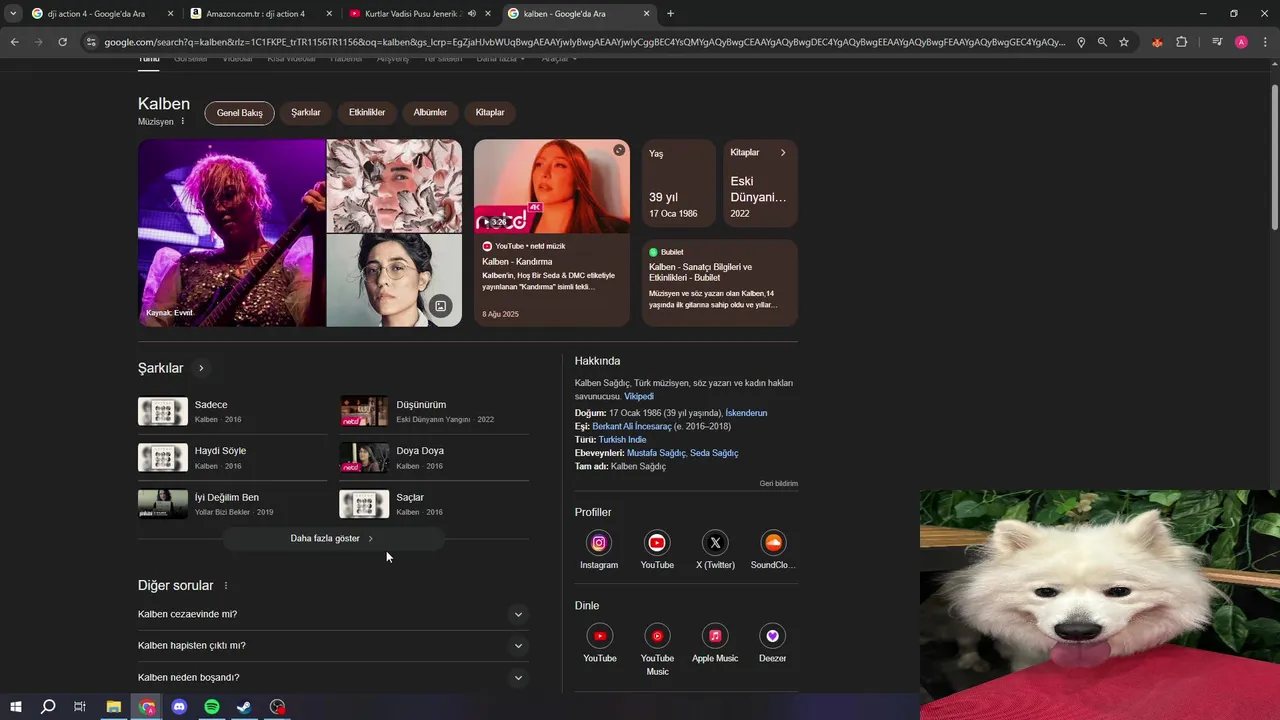Show more songs with Daha fazla göster
This screenshot has width=1280, height=720.
(x=333, y=538)
